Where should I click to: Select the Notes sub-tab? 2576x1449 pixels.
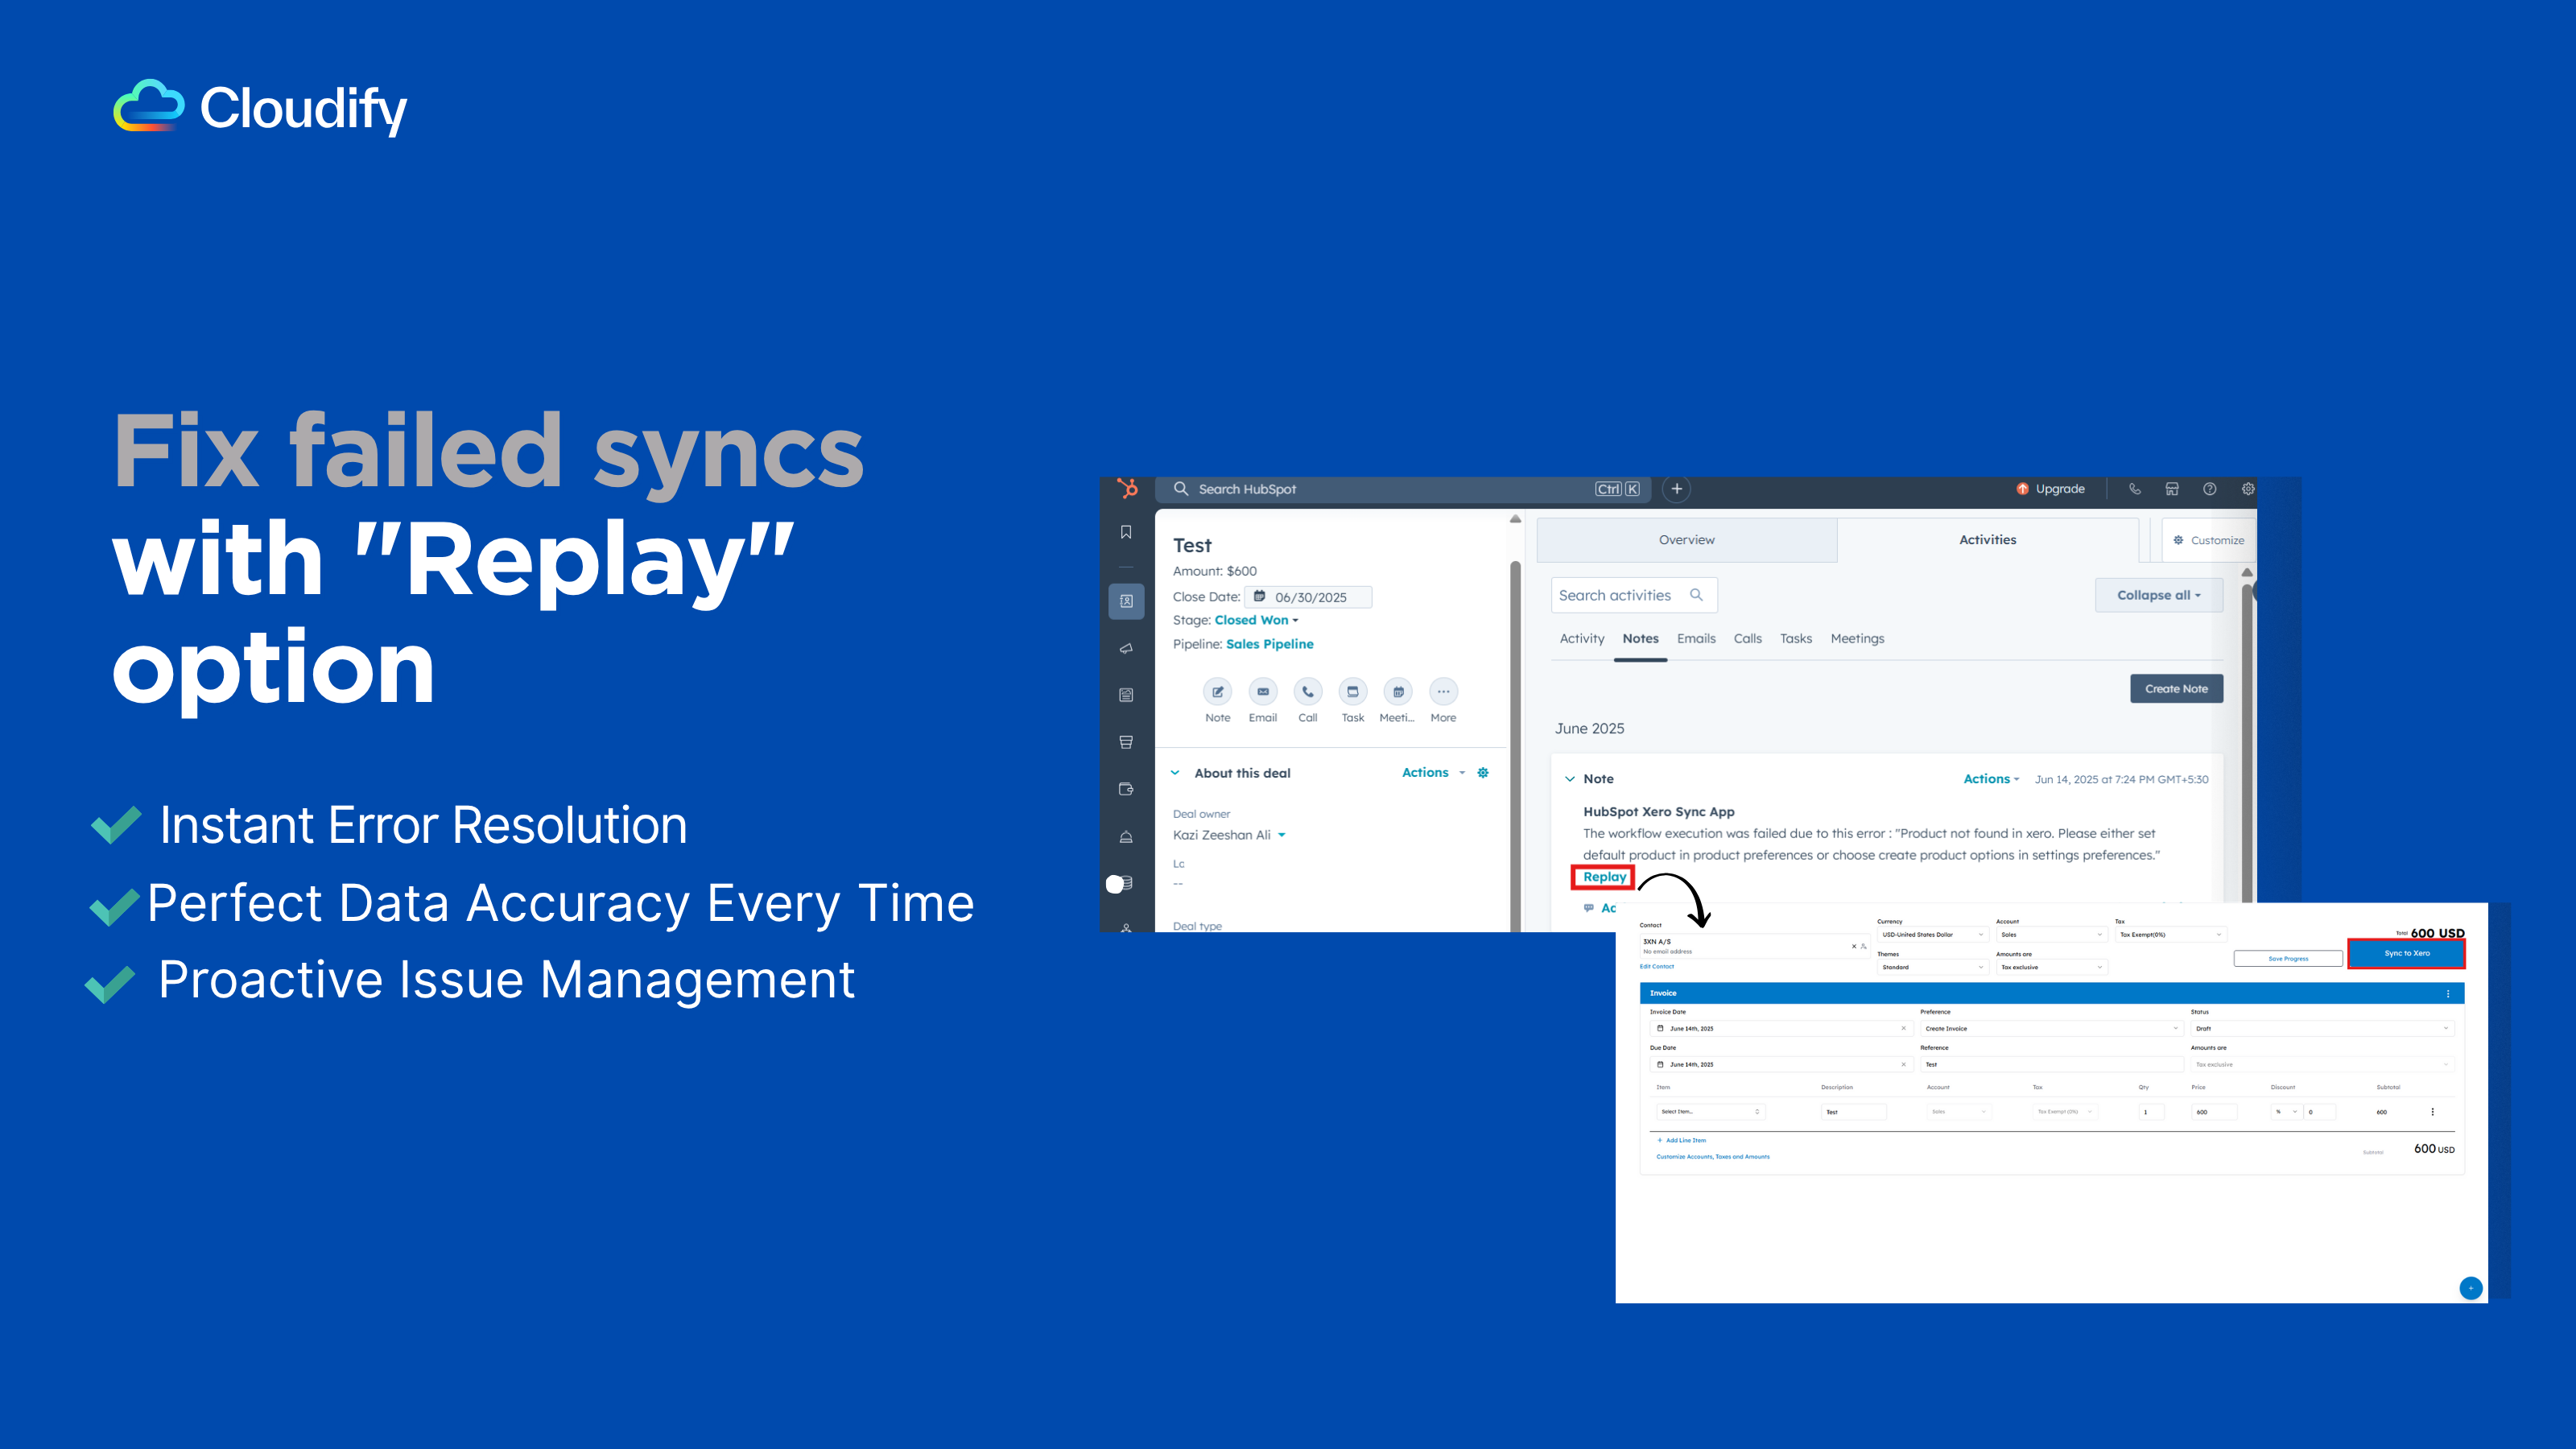click(1640, 639)
